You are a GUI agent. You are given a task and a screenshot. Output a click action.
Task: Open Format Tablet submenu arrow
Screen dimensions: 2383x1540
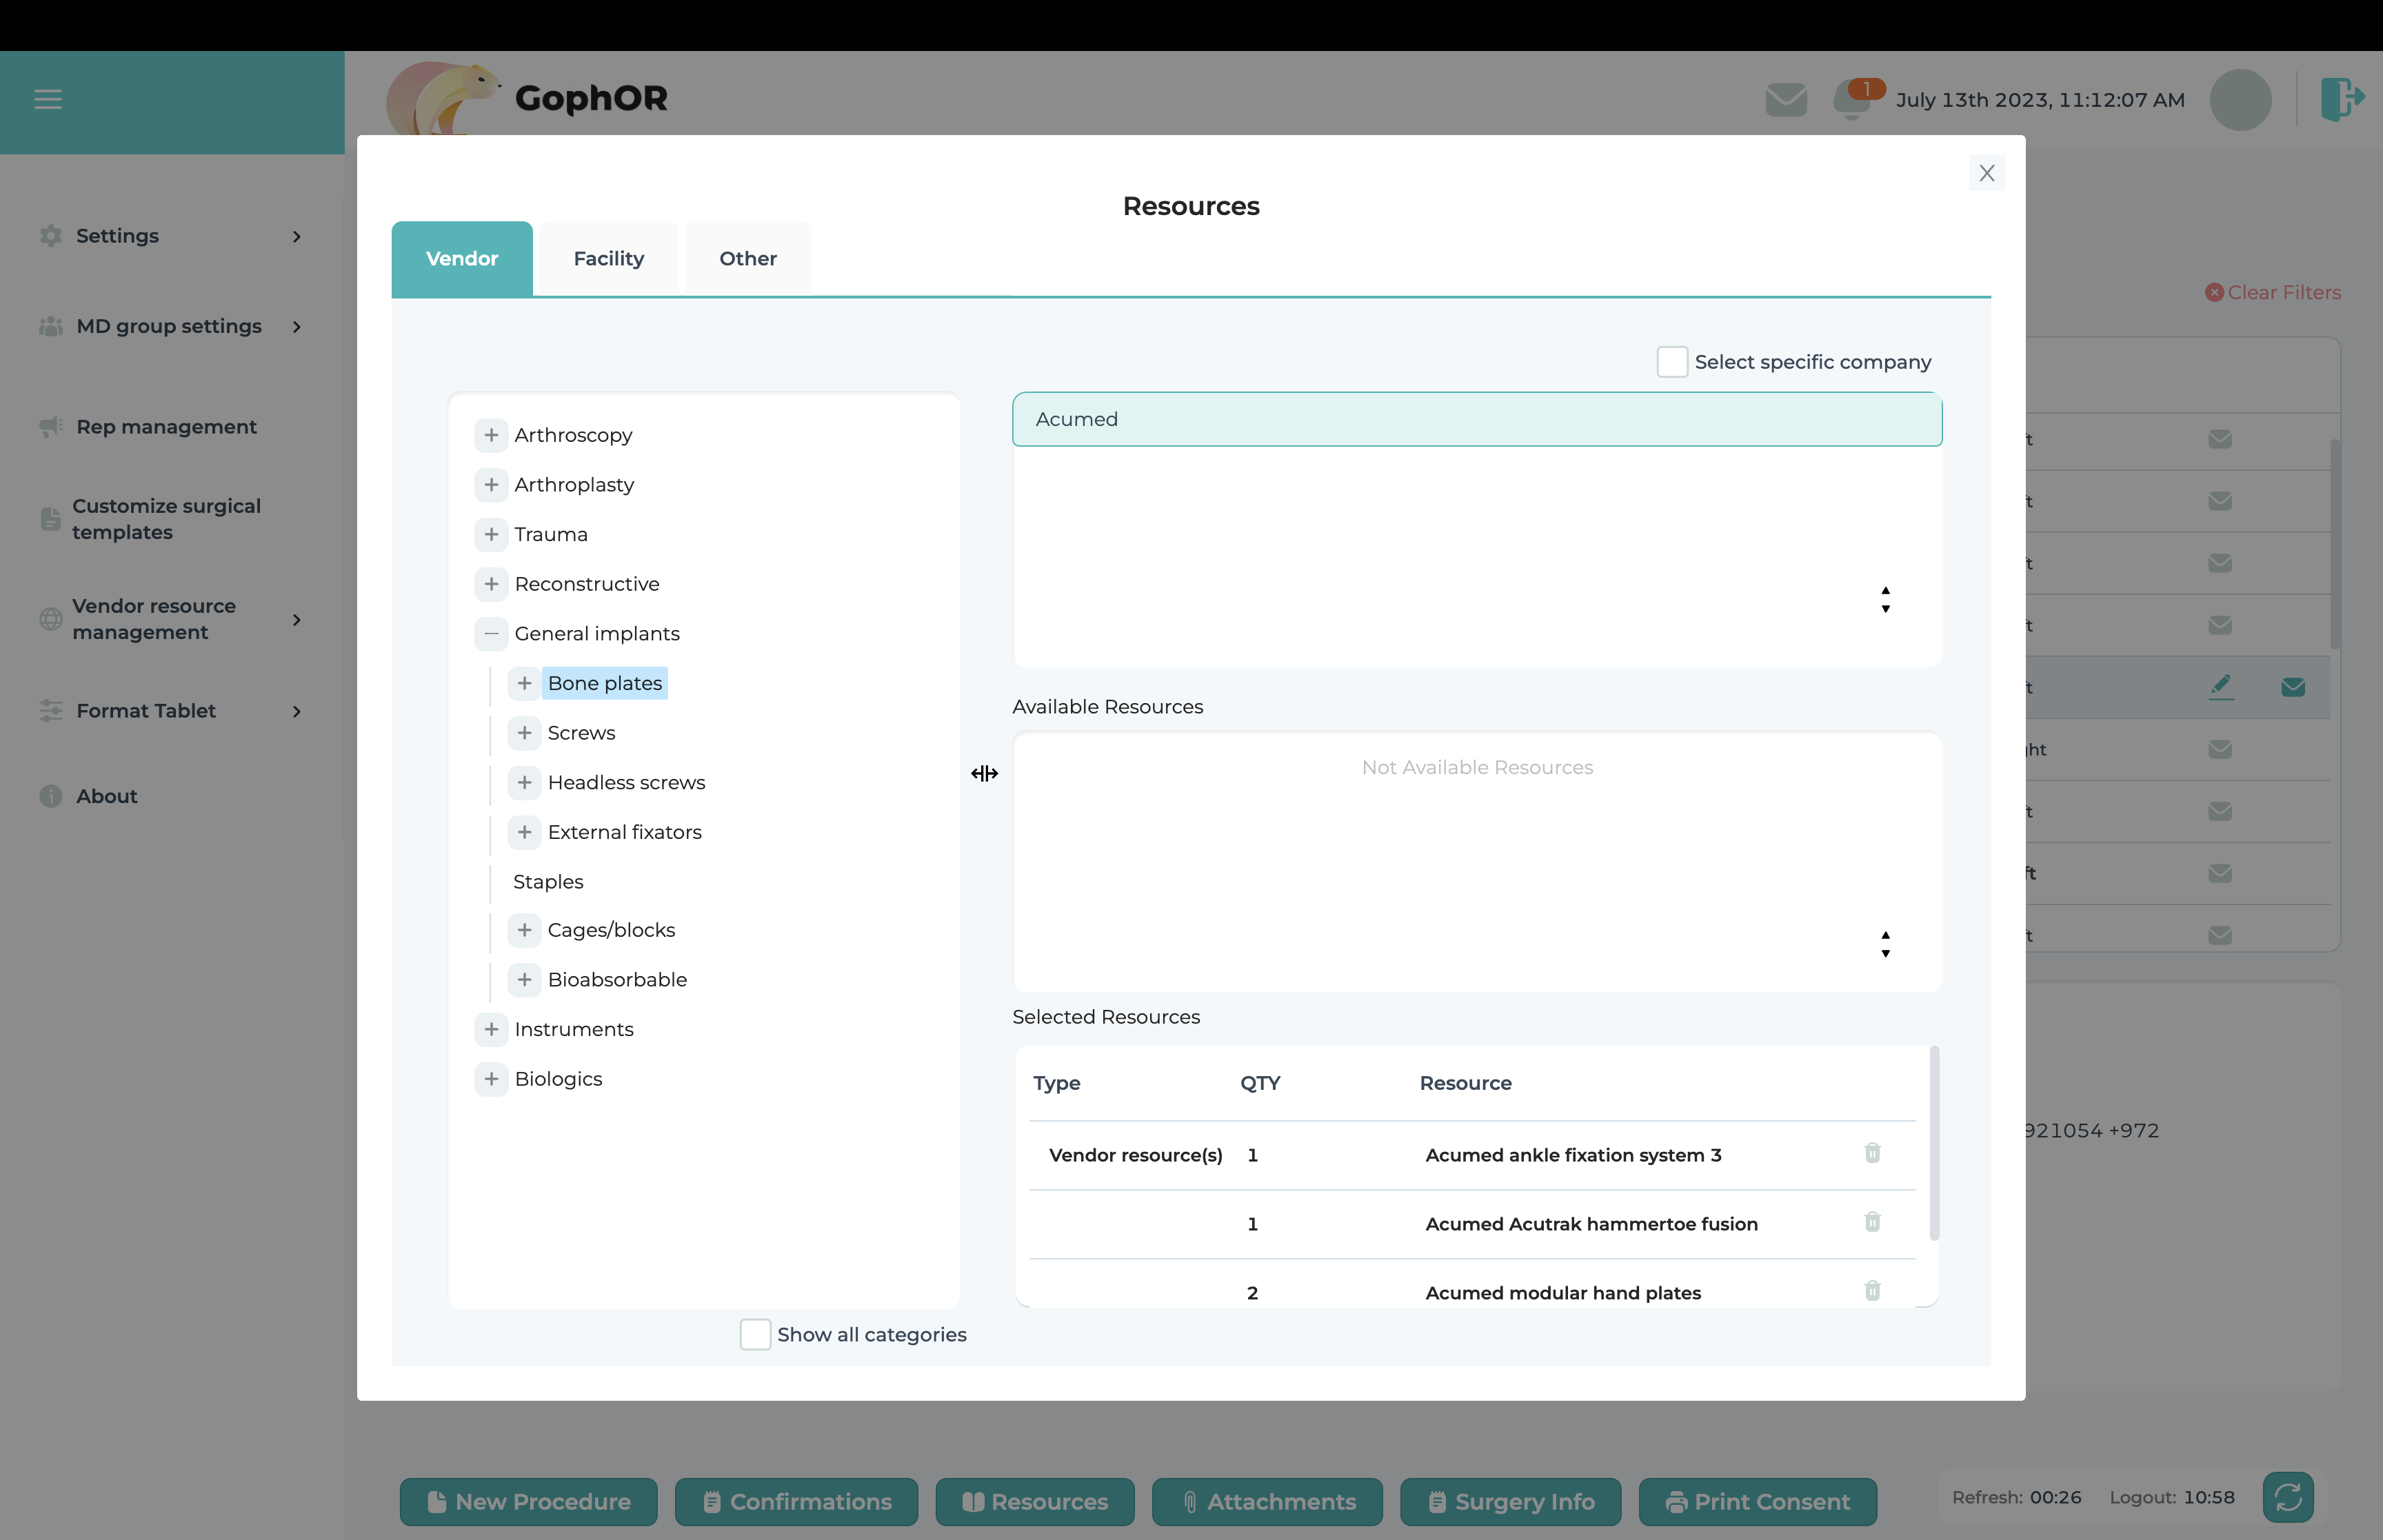click(x=297, y=711)
